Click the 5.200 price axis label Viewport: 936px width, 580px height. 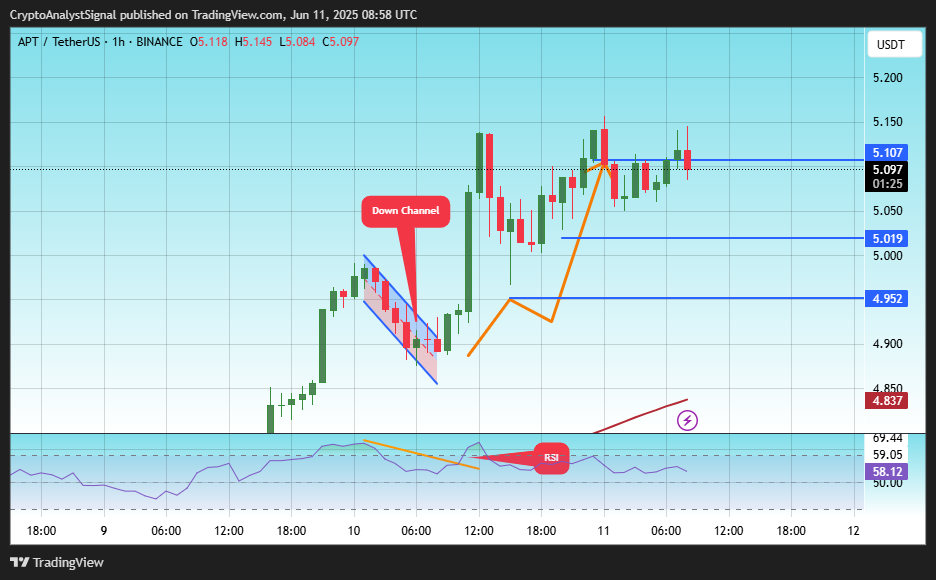888,78
